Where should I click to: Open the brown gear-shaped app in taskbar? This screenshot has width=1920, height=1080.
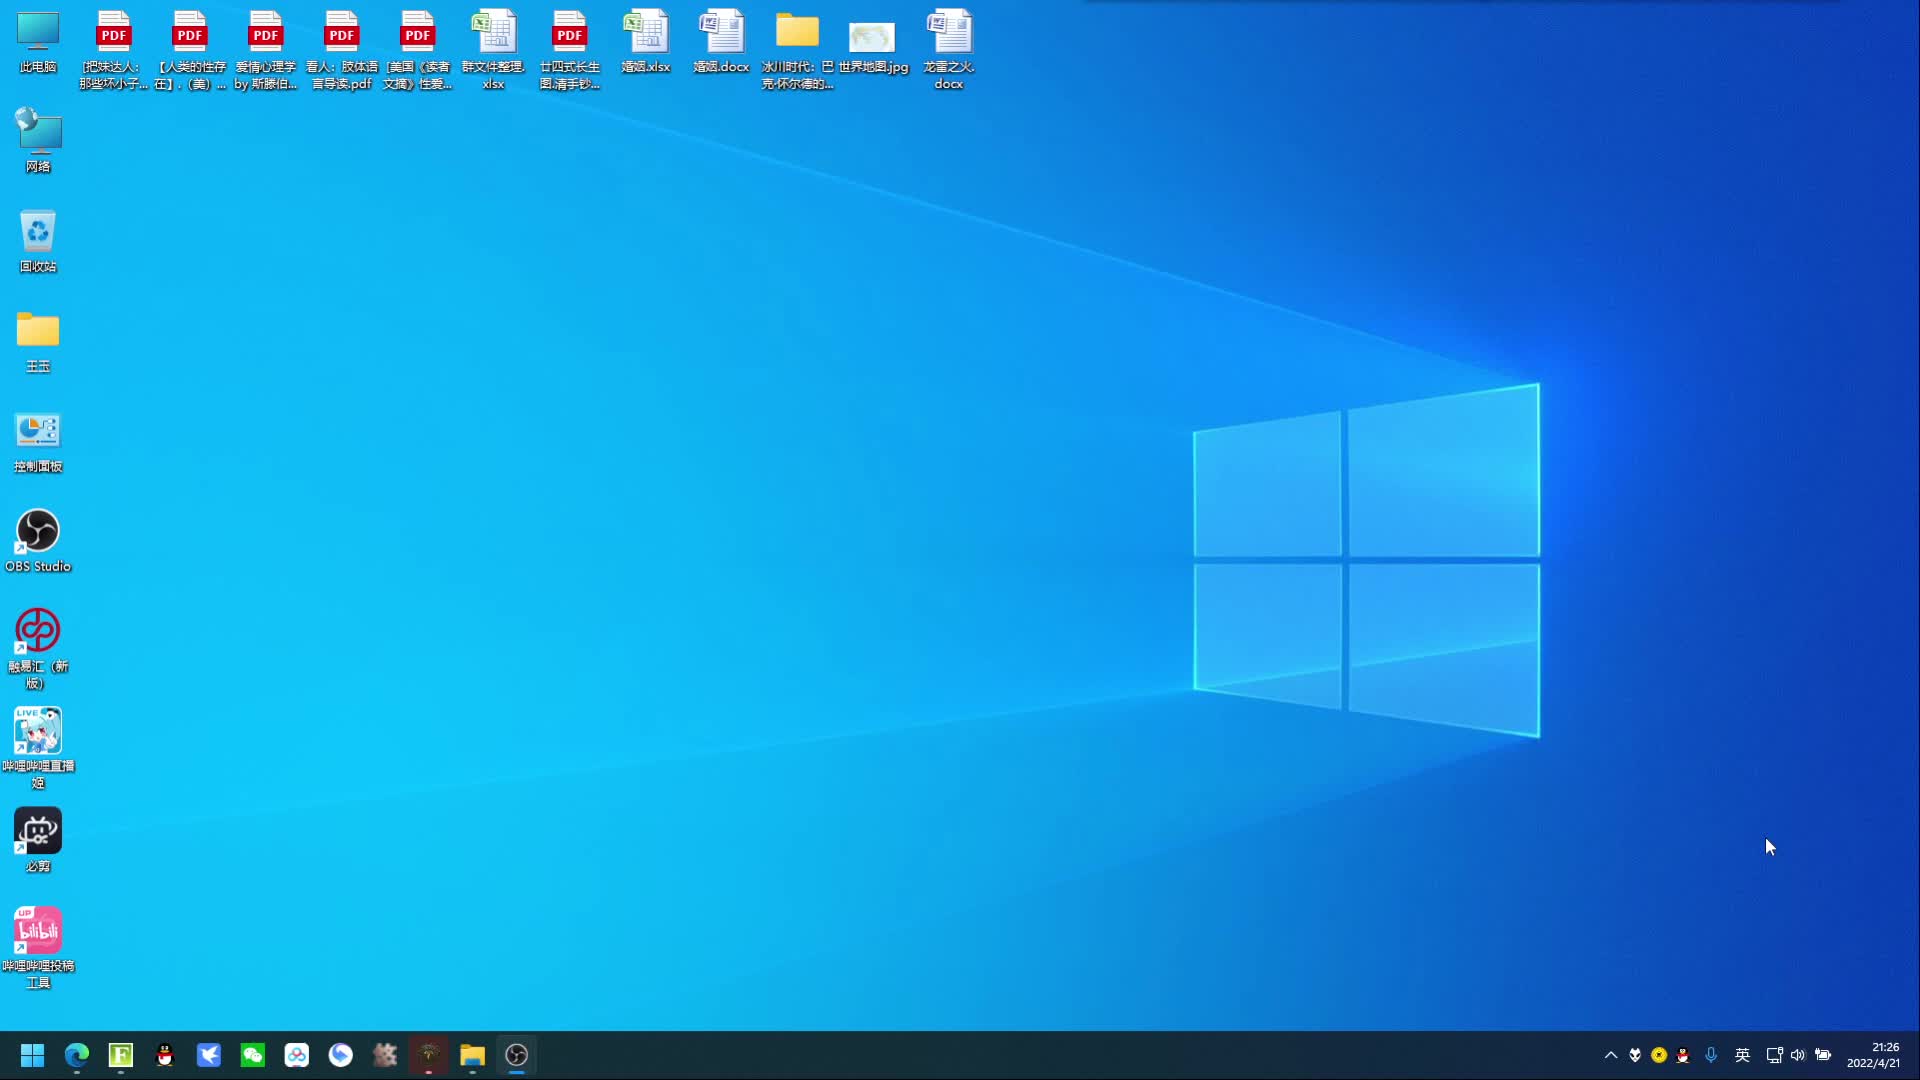pyautogui.click(x=385, y=1055)
